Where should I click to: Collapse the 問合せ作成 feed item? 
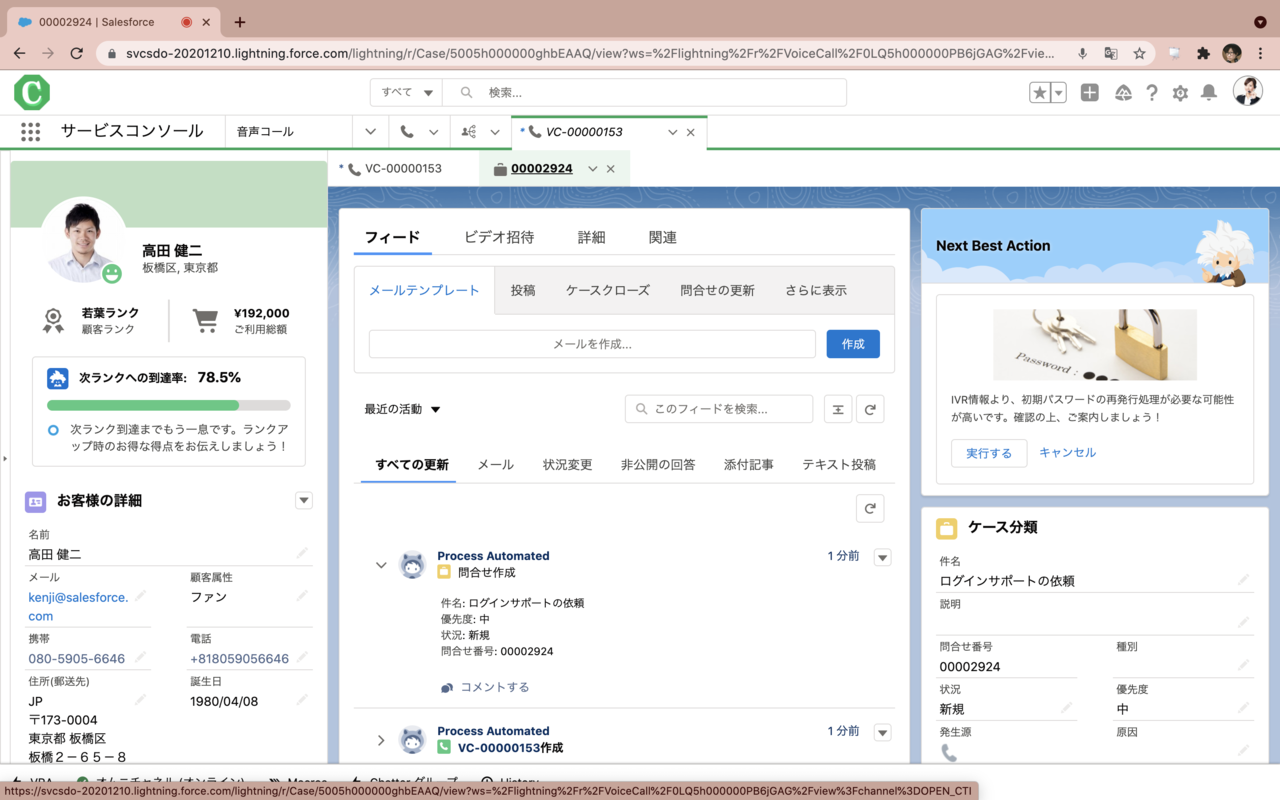[x=381, y=565]
